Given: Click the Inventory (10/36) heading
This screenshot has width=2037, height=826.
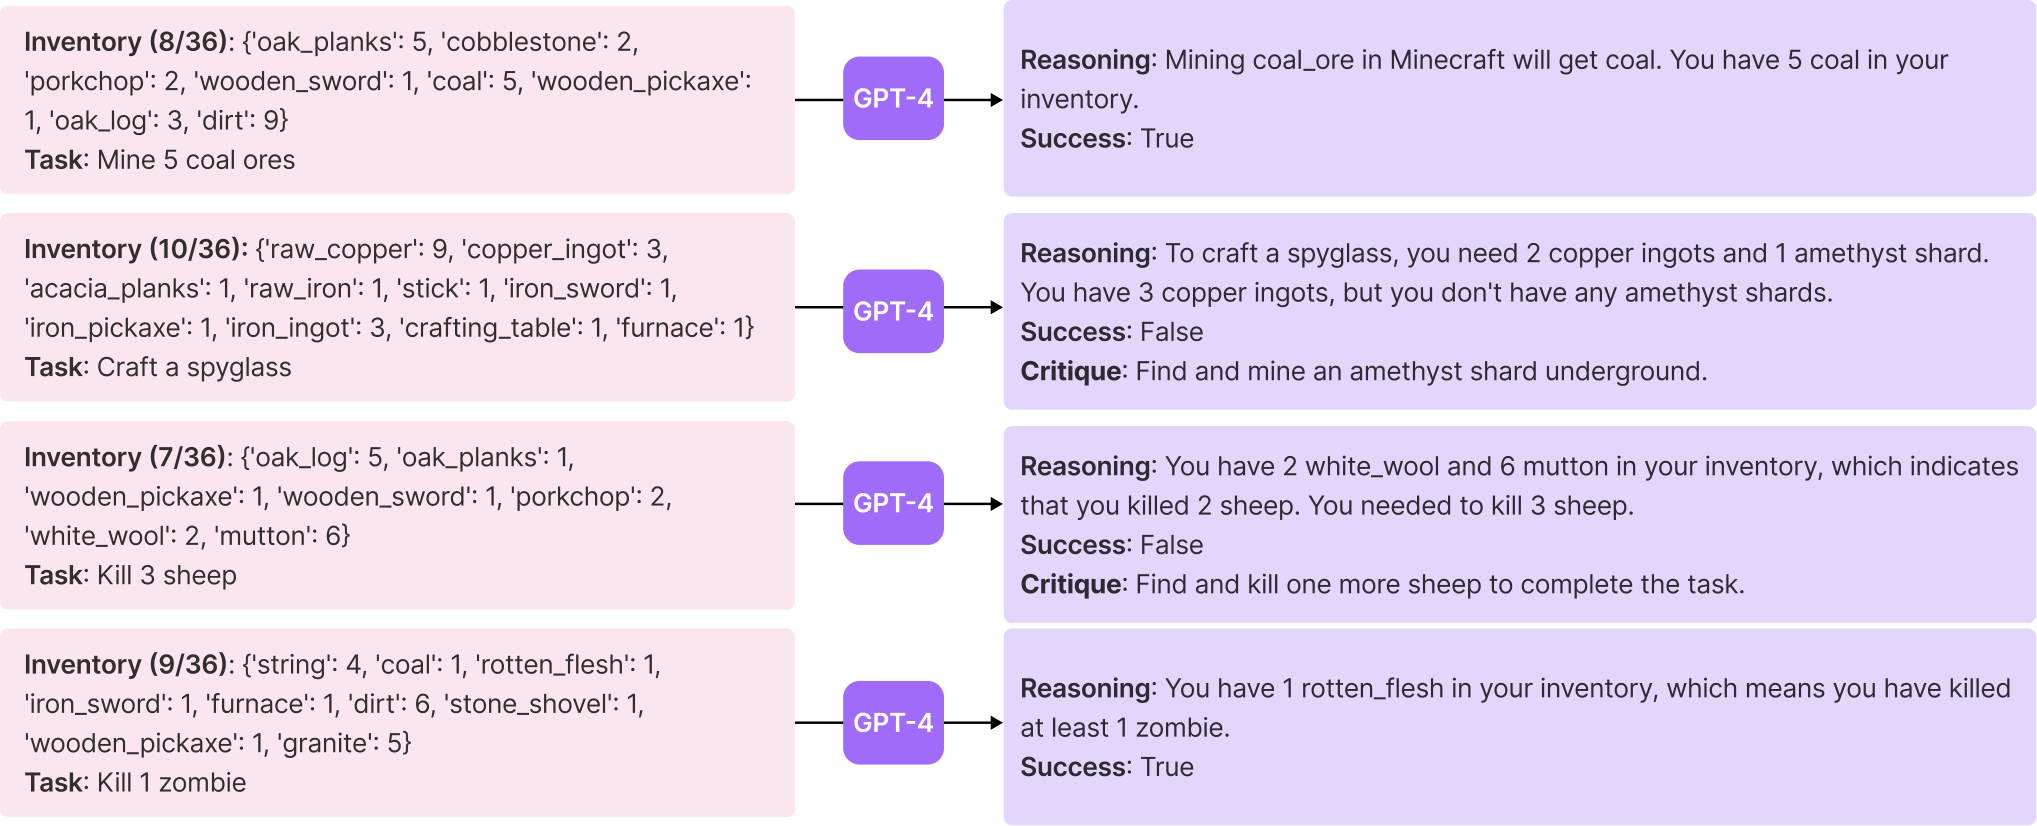Looking at the screenshot, I should [x=136, y=249].
